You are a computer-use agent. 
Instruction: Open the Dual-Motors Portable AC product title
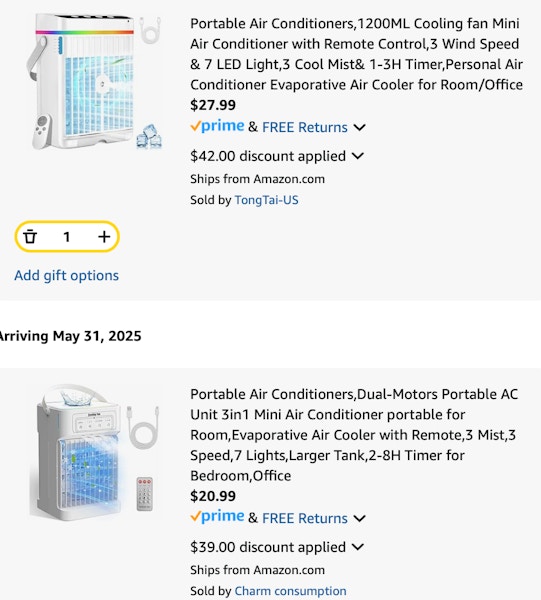(x=354, y=435)
